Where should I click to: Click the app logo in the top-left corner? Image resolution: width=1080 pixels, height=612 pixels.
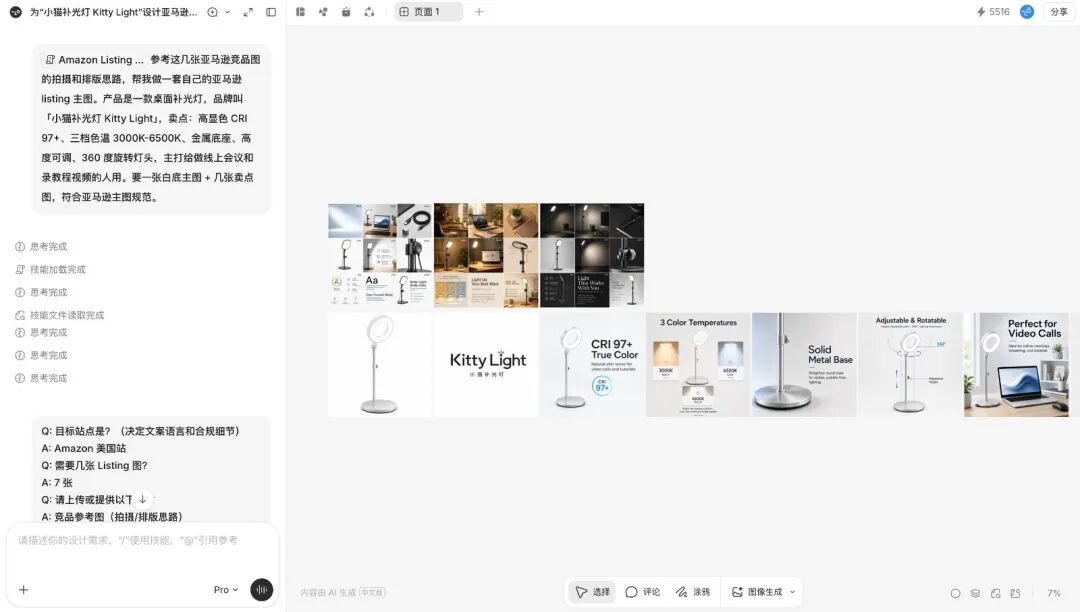[x=15, y=12]
